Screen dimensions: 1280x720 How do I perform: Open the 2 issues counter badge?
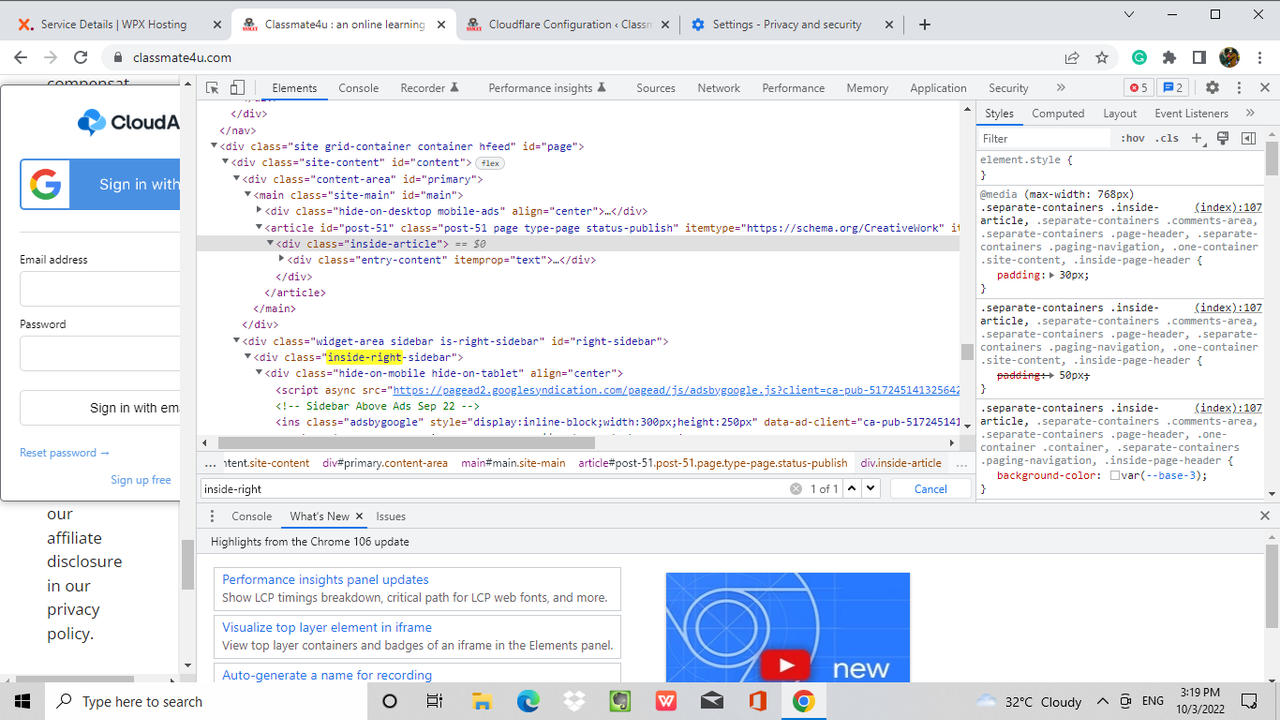coord(1173,88)
